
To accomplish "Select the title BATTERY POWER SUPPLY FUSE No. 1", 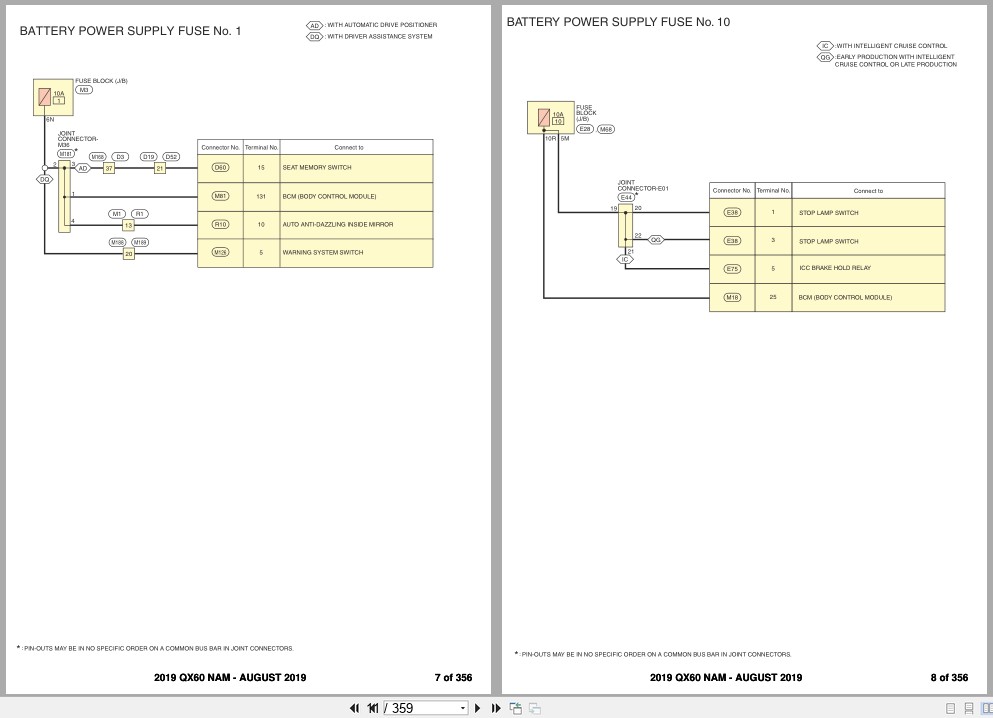I will (130, 31).
